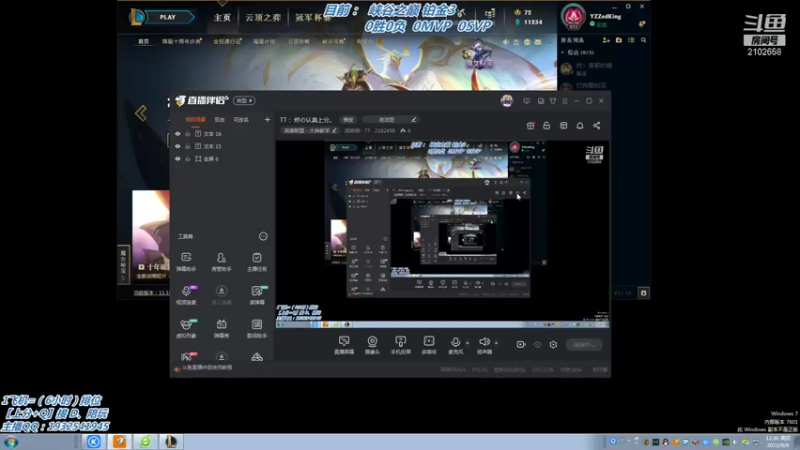Toggle visibility of 文本 15 layer
This screenshot has width=800, height=450.
point(178,146)
